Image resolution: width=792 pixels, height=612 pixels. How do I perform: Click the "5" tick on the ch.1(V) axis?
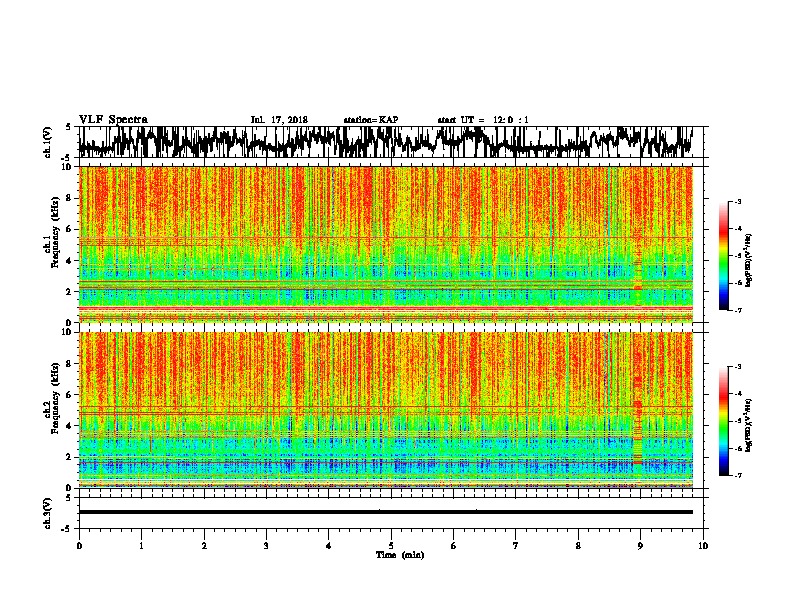[68, 127]
